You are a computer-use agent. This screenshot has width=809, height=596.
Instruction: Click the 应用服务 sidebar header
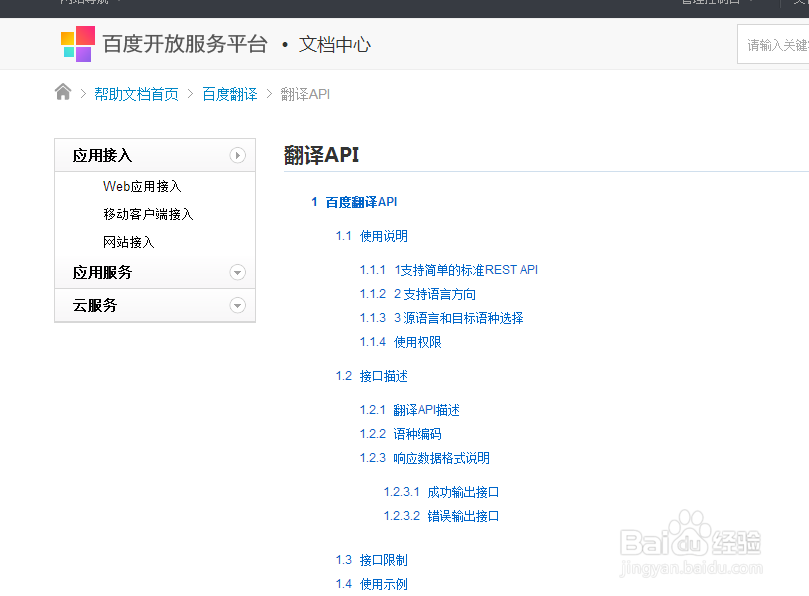point(155,272)
